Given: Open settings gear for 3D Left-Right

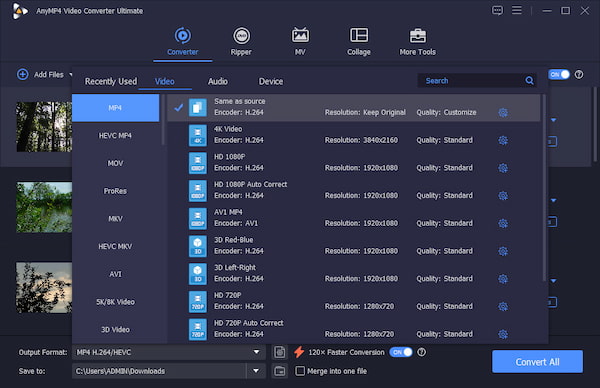Looking at the screenshot, I should click(x=503, y=279).
